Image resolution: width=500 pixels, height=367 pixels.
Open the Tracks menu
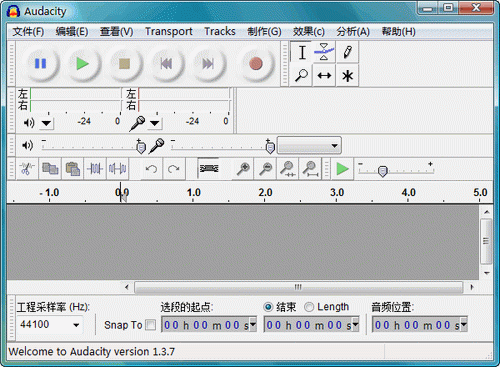220,32
